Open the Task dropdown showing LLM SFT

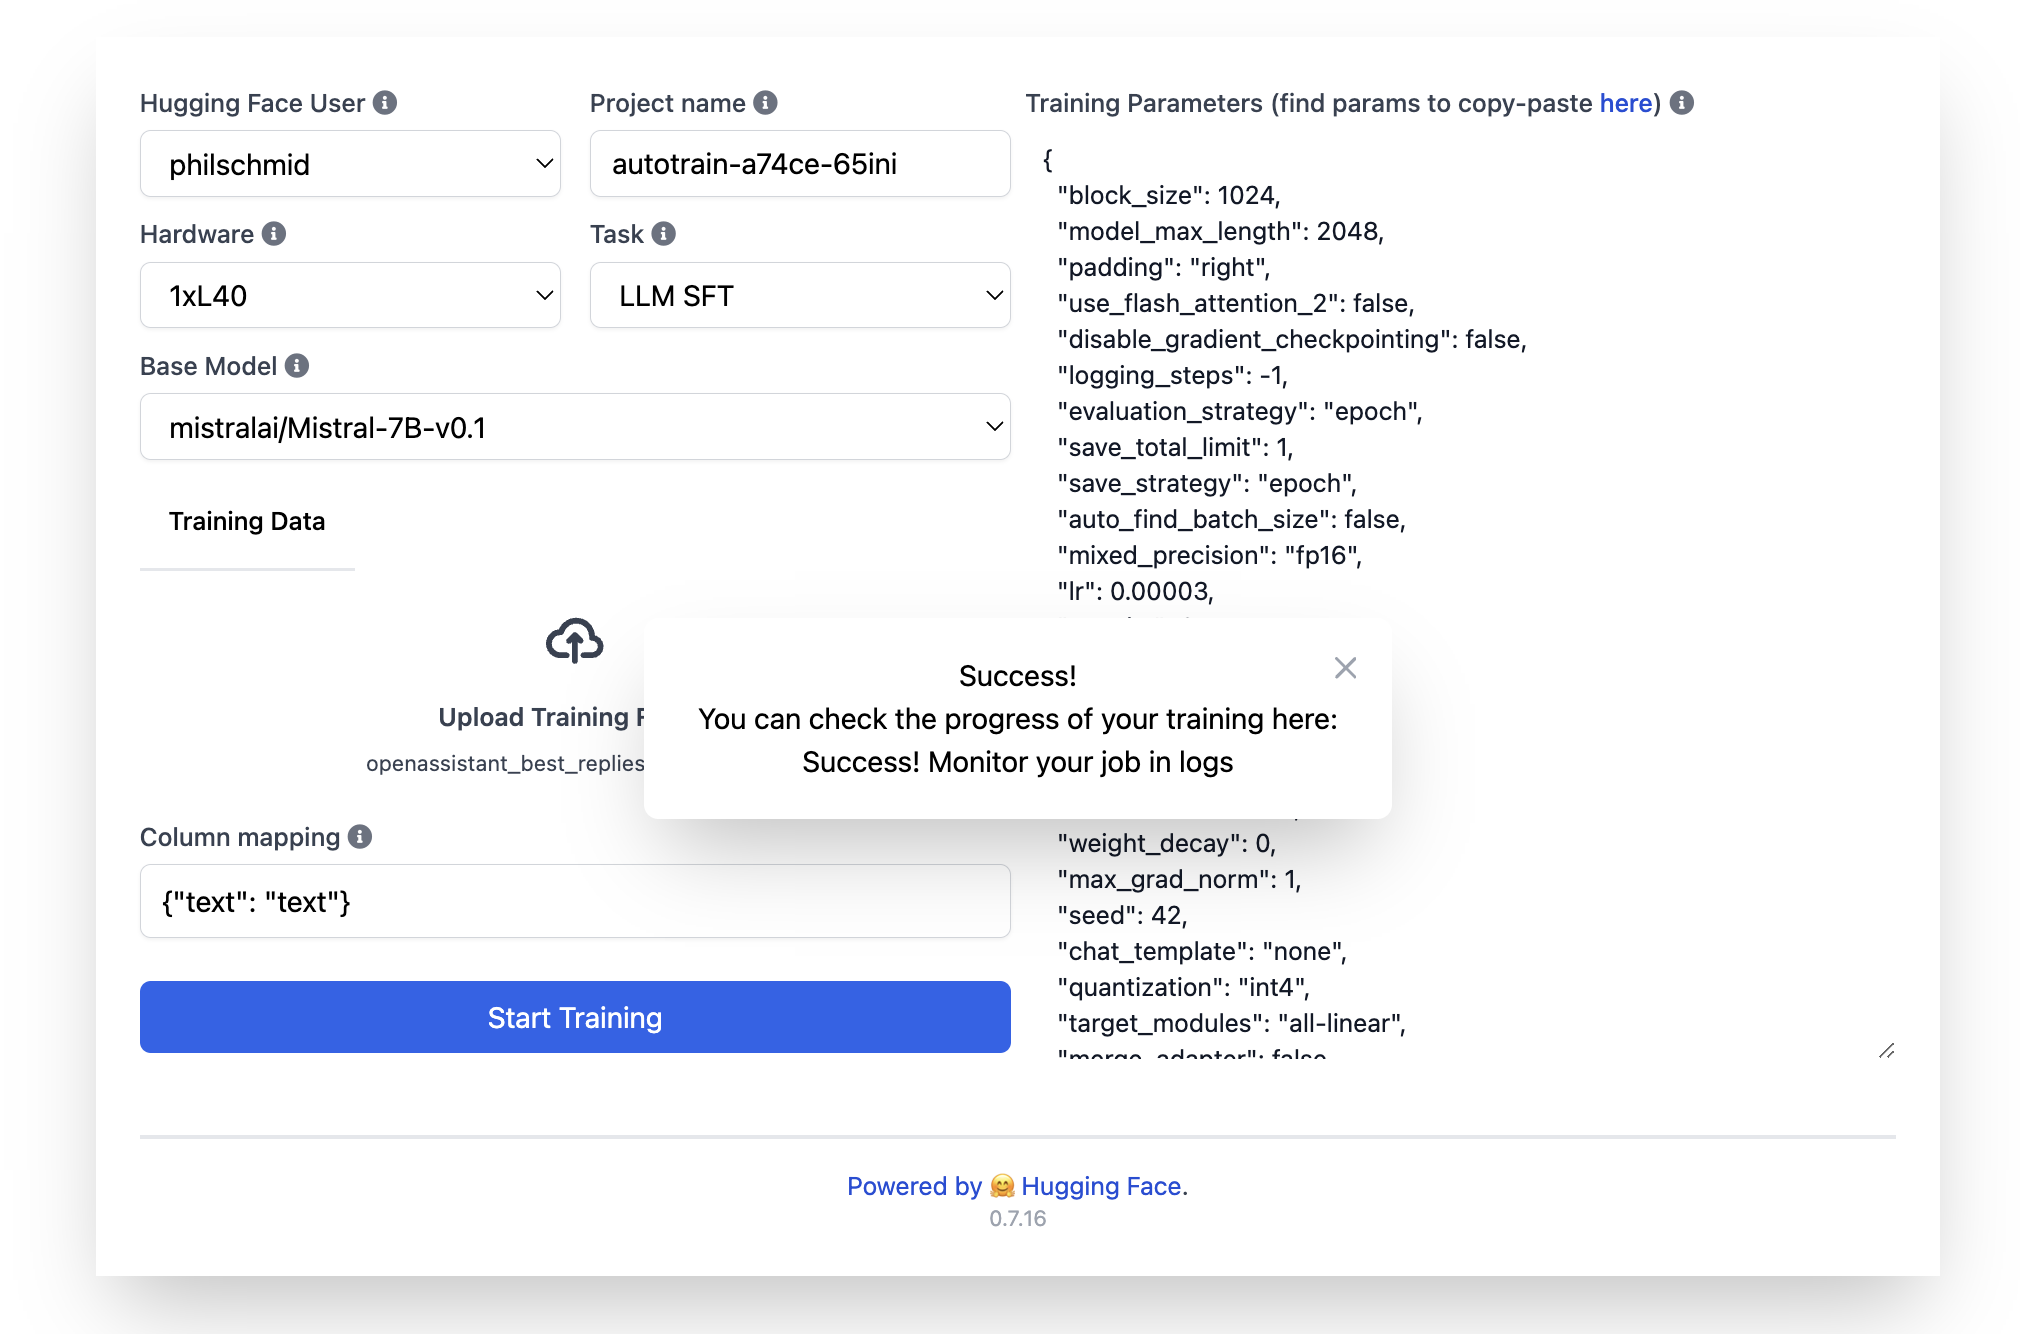(x=800, y=296)
